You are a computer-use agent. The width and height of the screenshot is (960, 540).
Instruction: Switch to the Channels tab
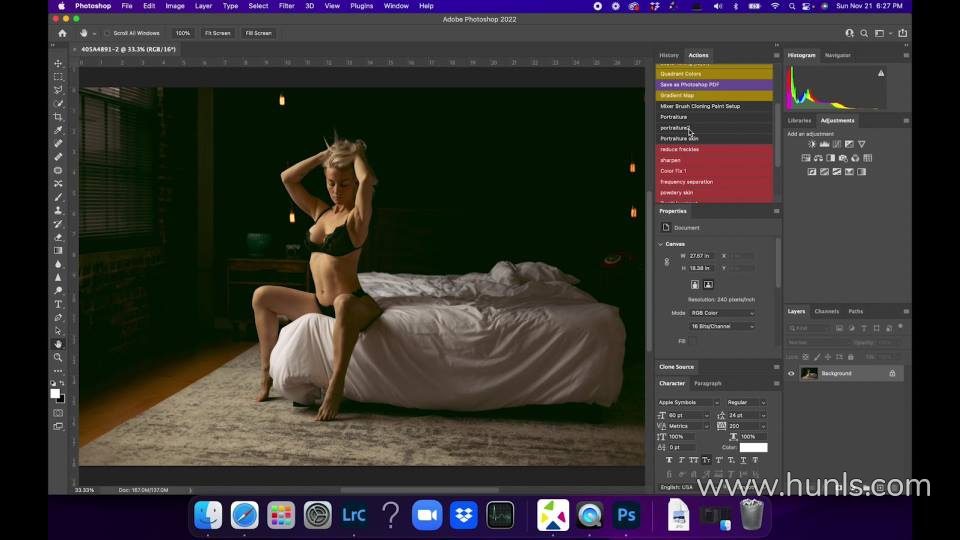click(x=827, y=311)
